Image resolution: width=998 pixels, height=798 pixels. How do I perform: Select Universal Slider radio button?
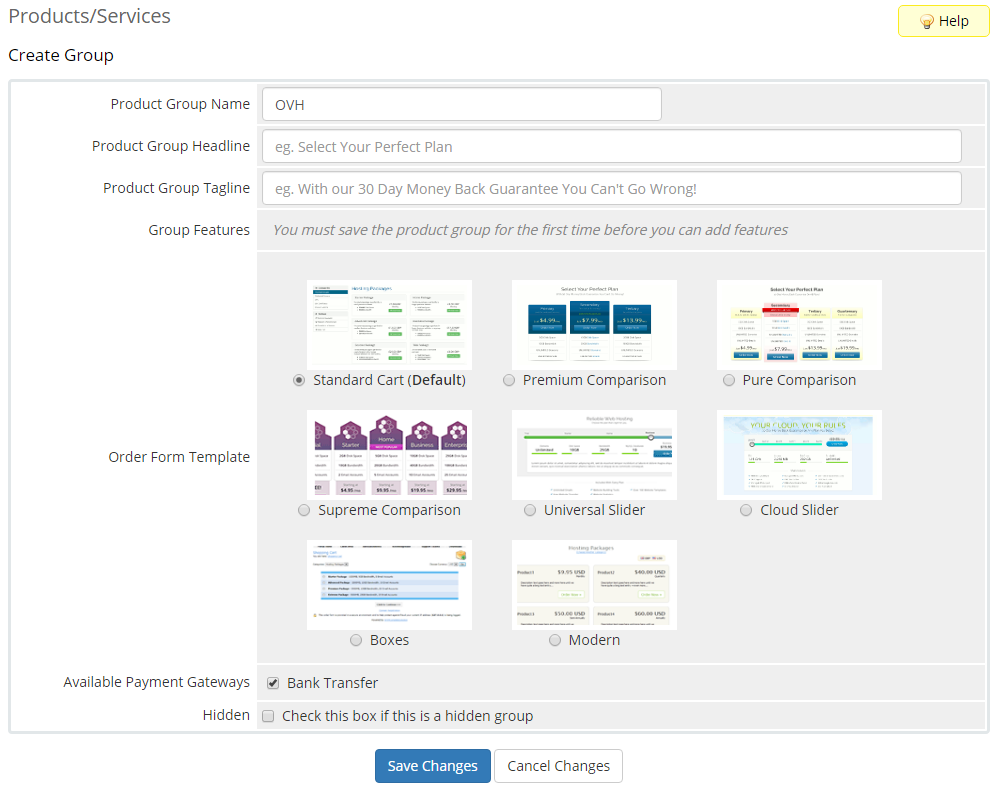(x=530, y=510)
